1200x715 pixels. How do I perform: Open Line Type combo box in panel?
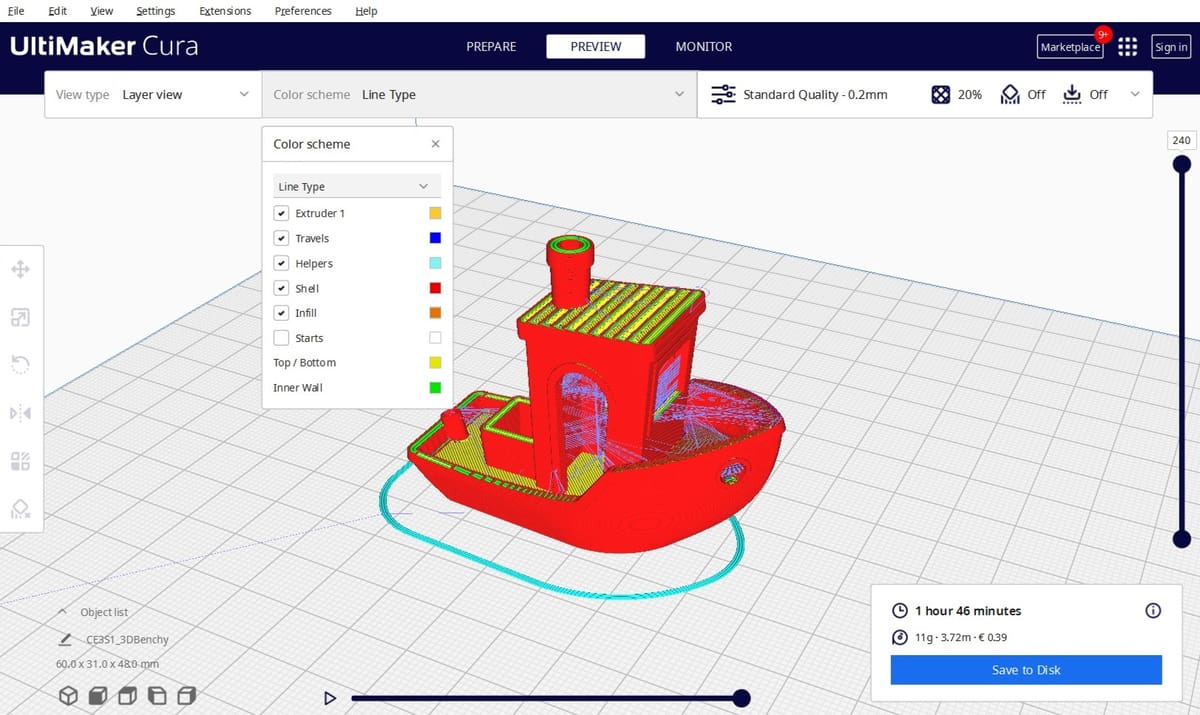tap(357, 186)
